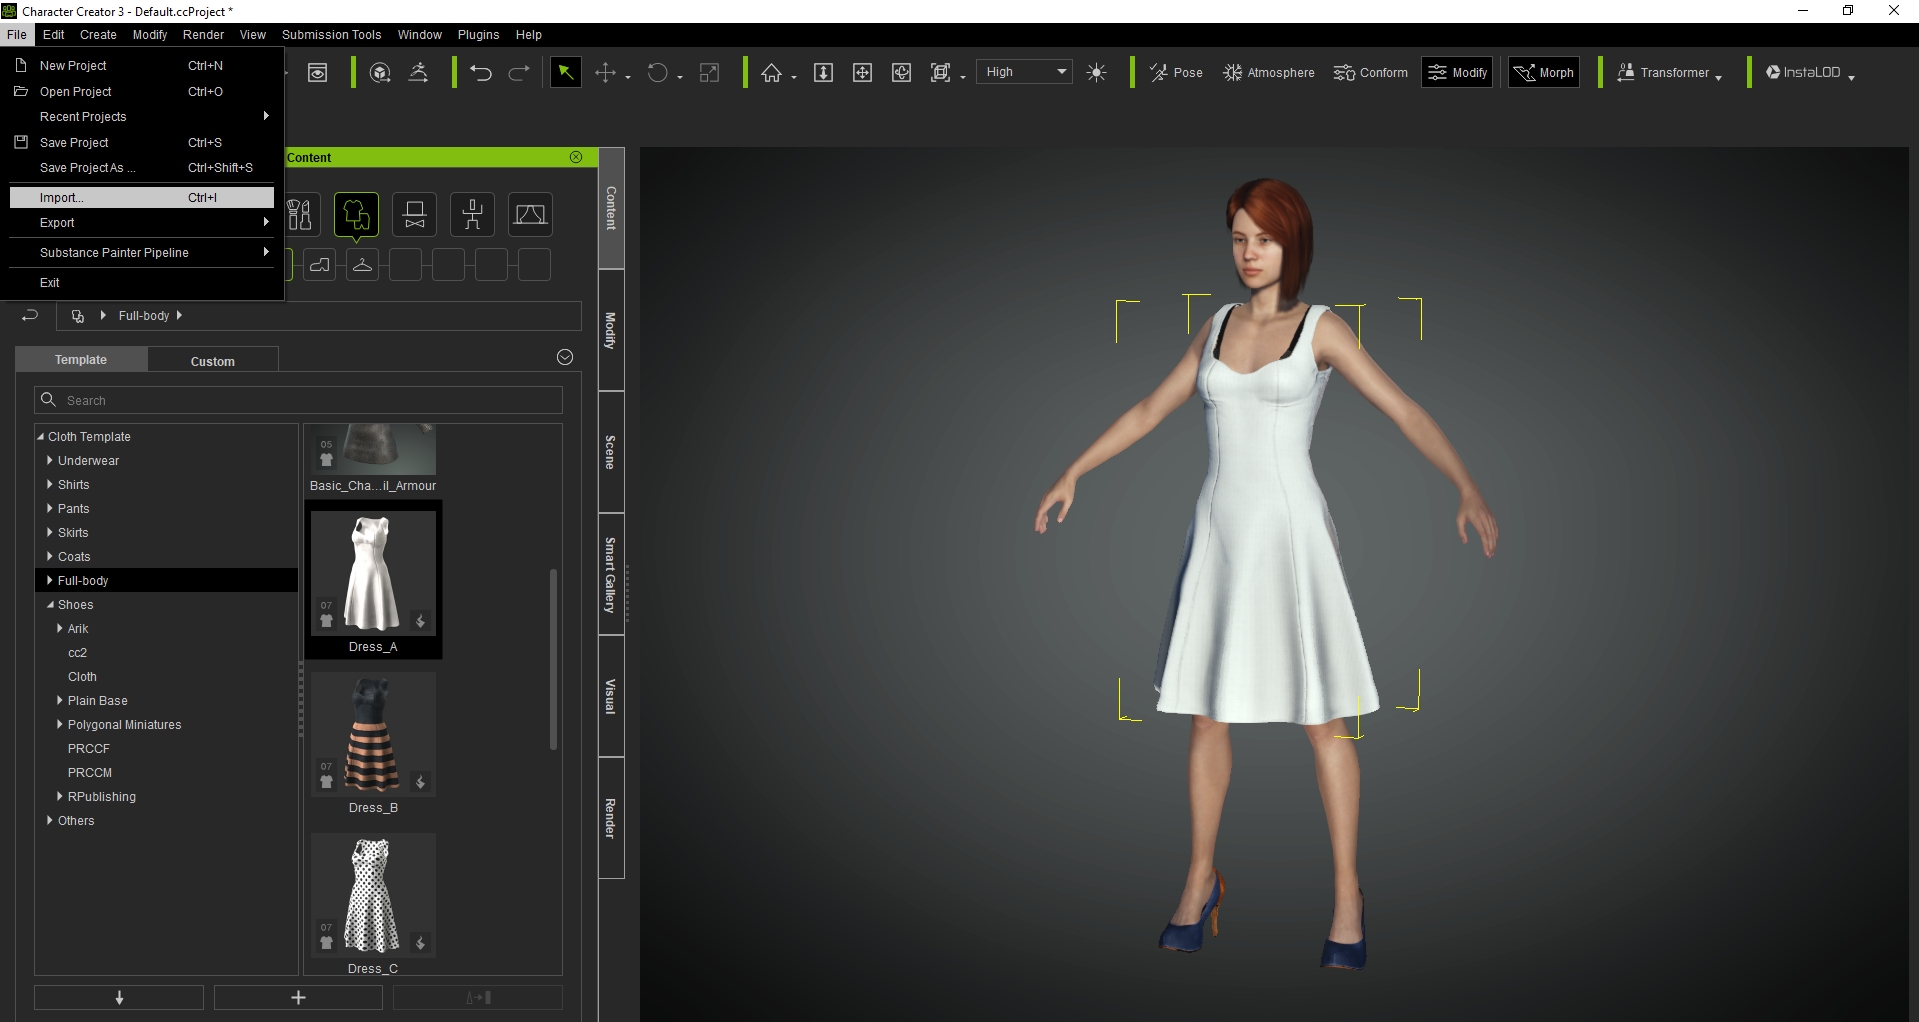Click Exit in File menu

click(x=142, y=283)
